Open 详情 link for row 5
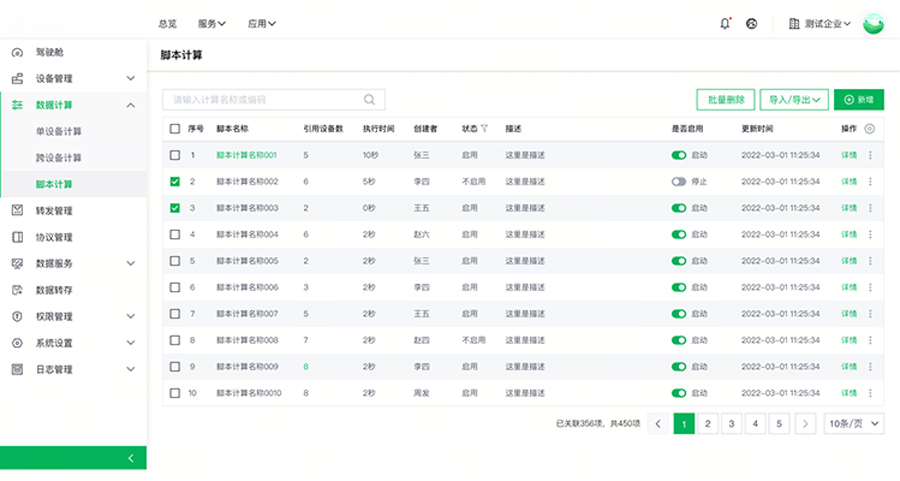900x481 pixels. point(849,261)
